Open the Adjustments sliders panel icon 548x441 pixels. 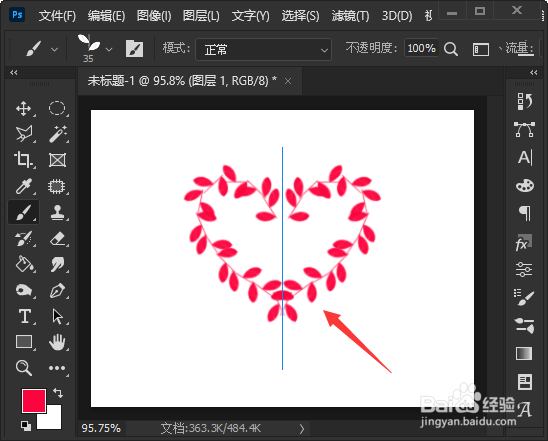524,270
